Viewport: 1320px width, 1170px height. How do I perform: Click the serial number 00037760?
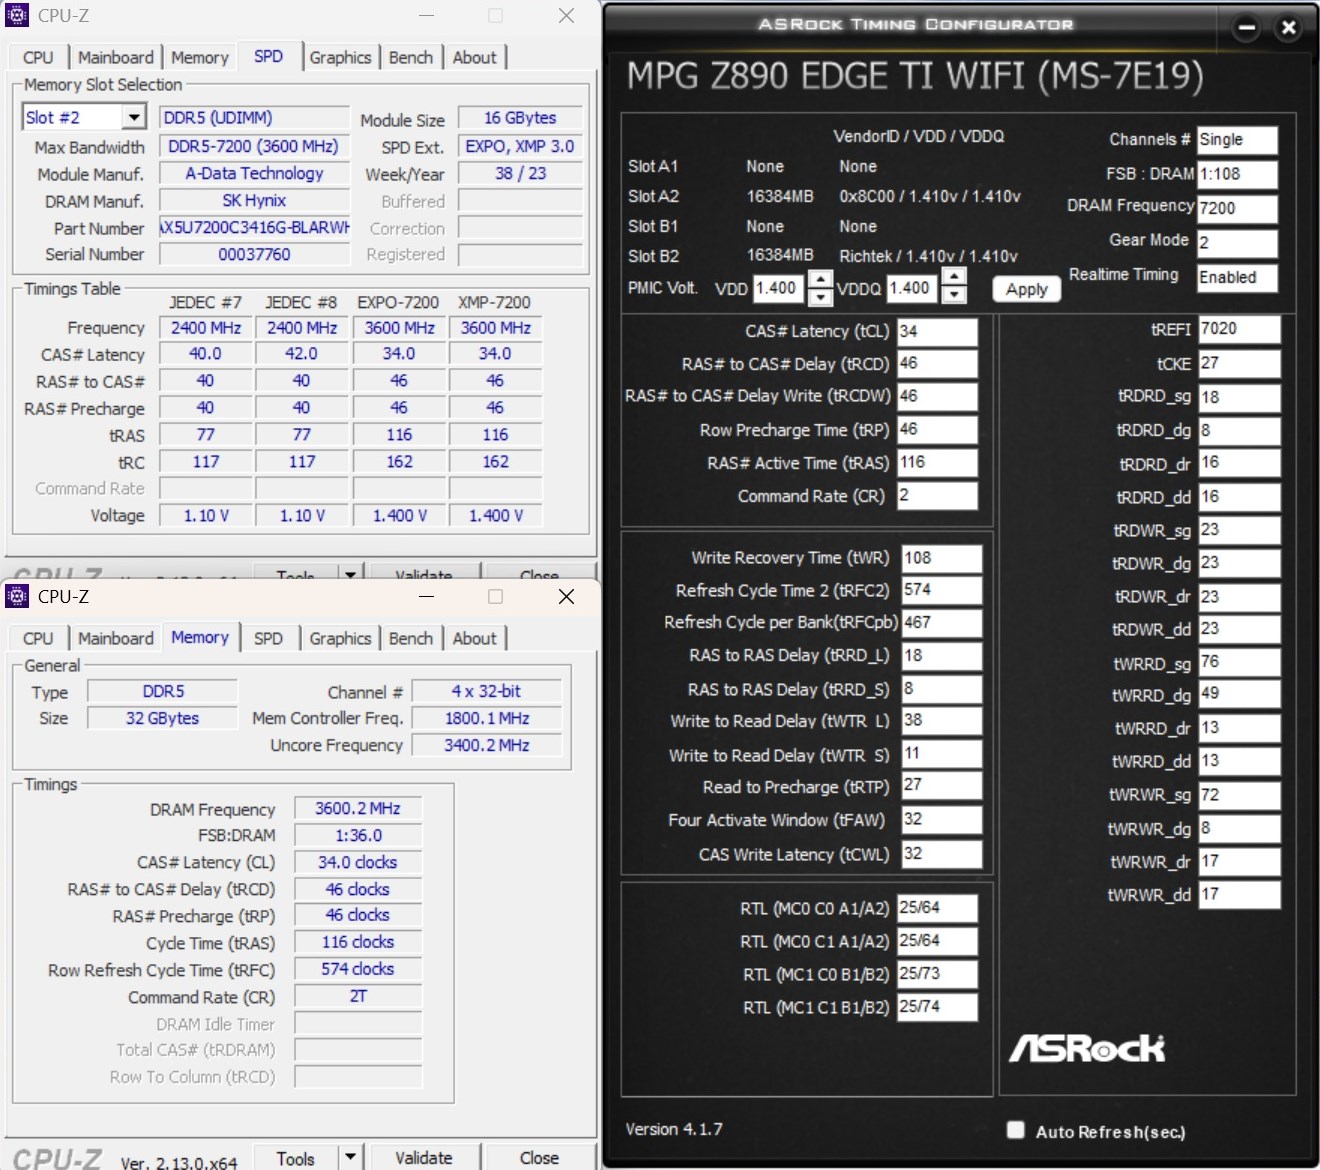tap(254, 254)
